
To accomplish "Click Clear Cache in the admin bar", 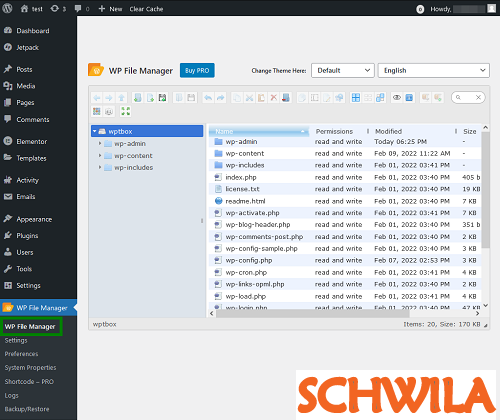I will coord(146,9).
